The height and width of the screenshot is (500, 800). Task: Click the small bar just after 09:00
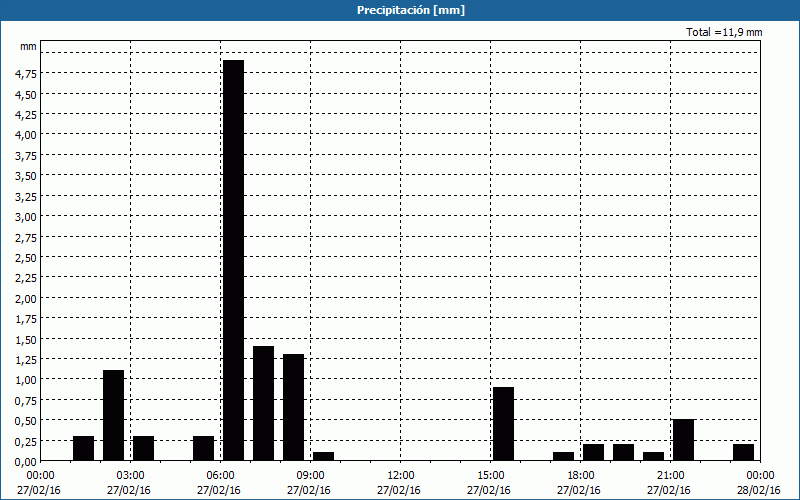pyautogui.click(x=323, y=456)
